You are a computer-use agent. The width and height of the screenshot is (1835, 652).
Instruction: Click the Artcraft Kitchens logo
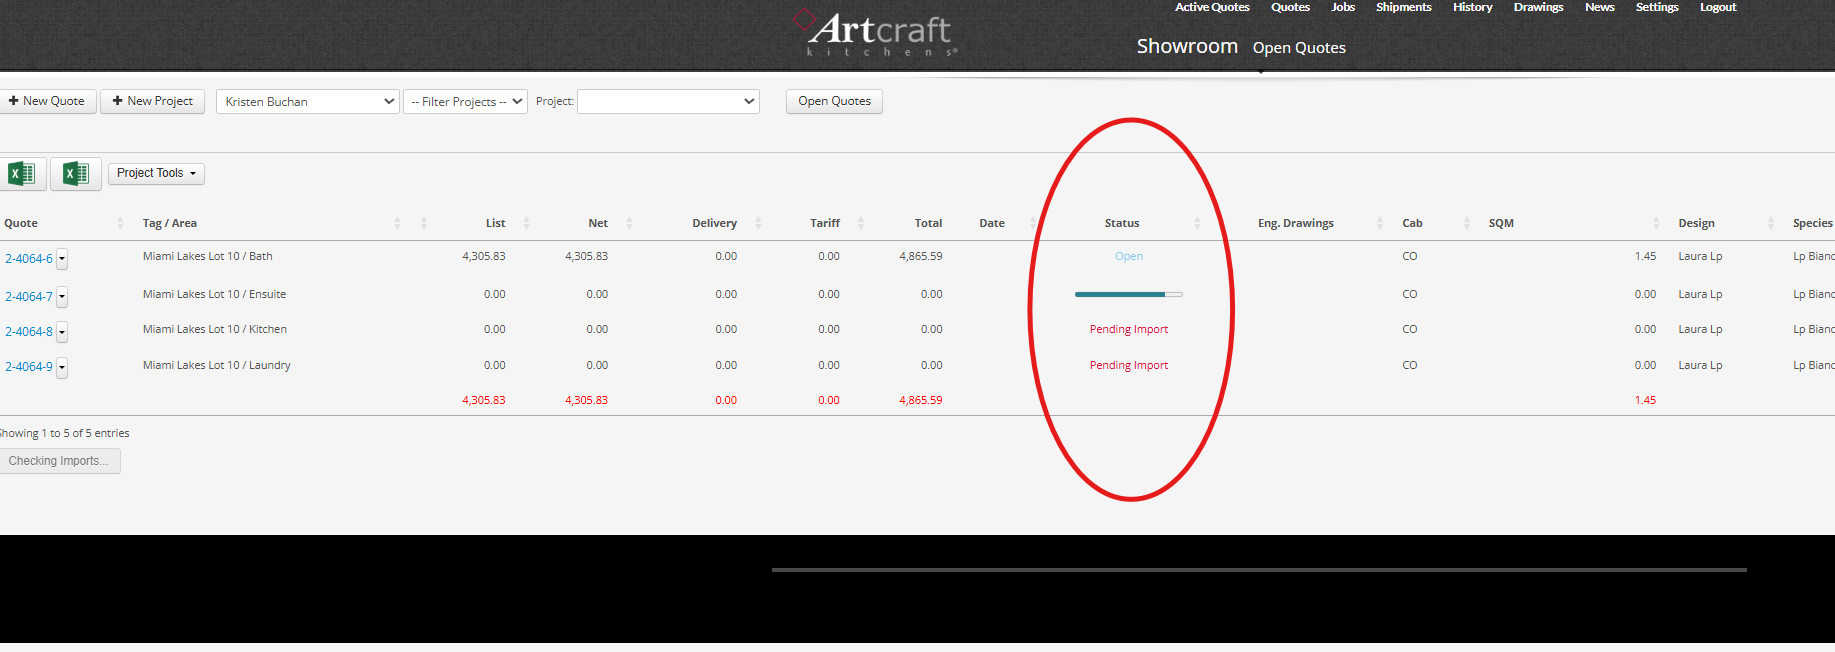coord(875,33)
